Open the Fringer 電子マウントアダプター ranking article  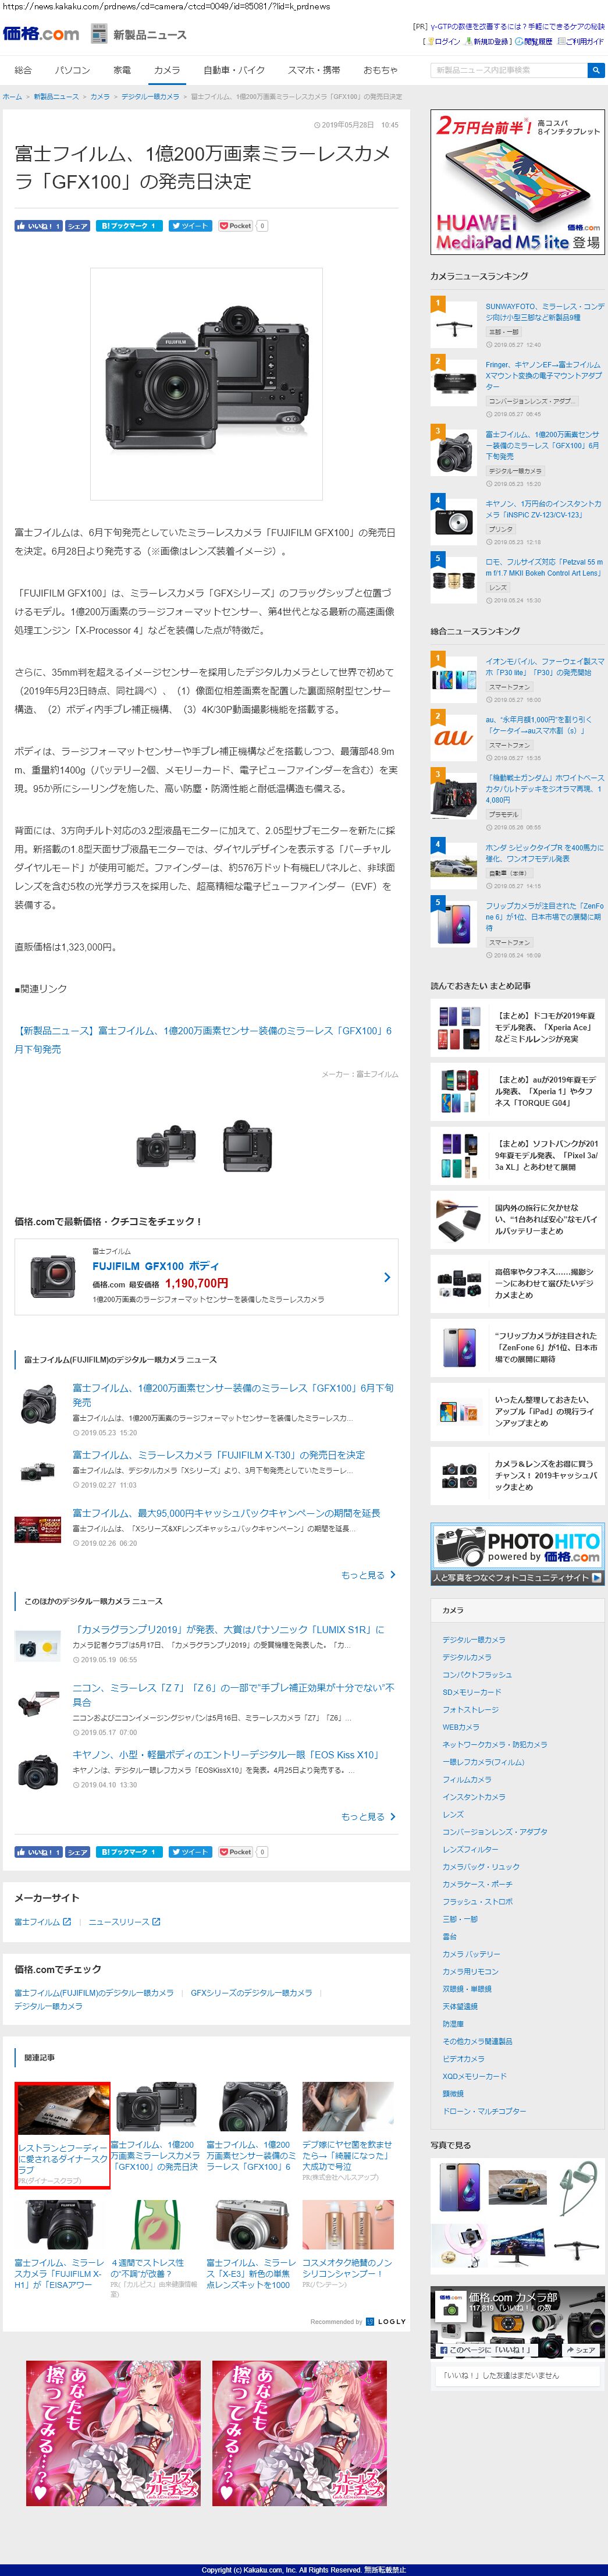point(544,375)
